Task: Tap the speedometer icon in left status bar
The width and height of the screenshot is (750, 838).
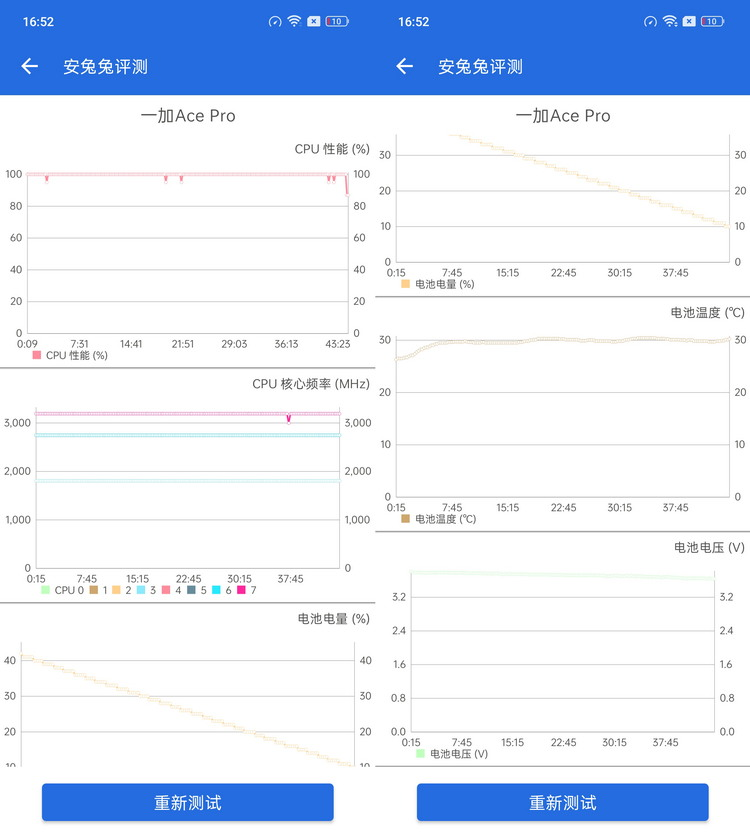Action: [275, 21]
